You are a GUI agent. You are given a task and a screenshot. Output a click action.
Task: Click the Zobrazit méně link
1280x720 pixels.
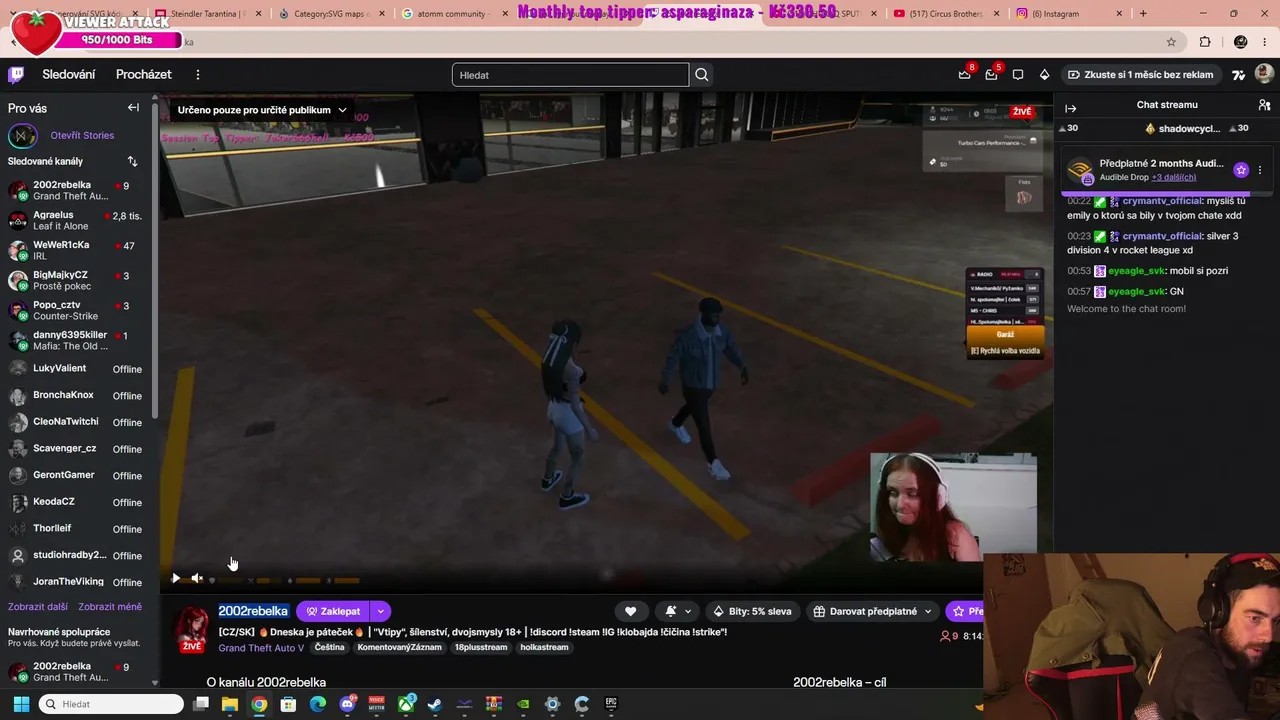(110, 607)
